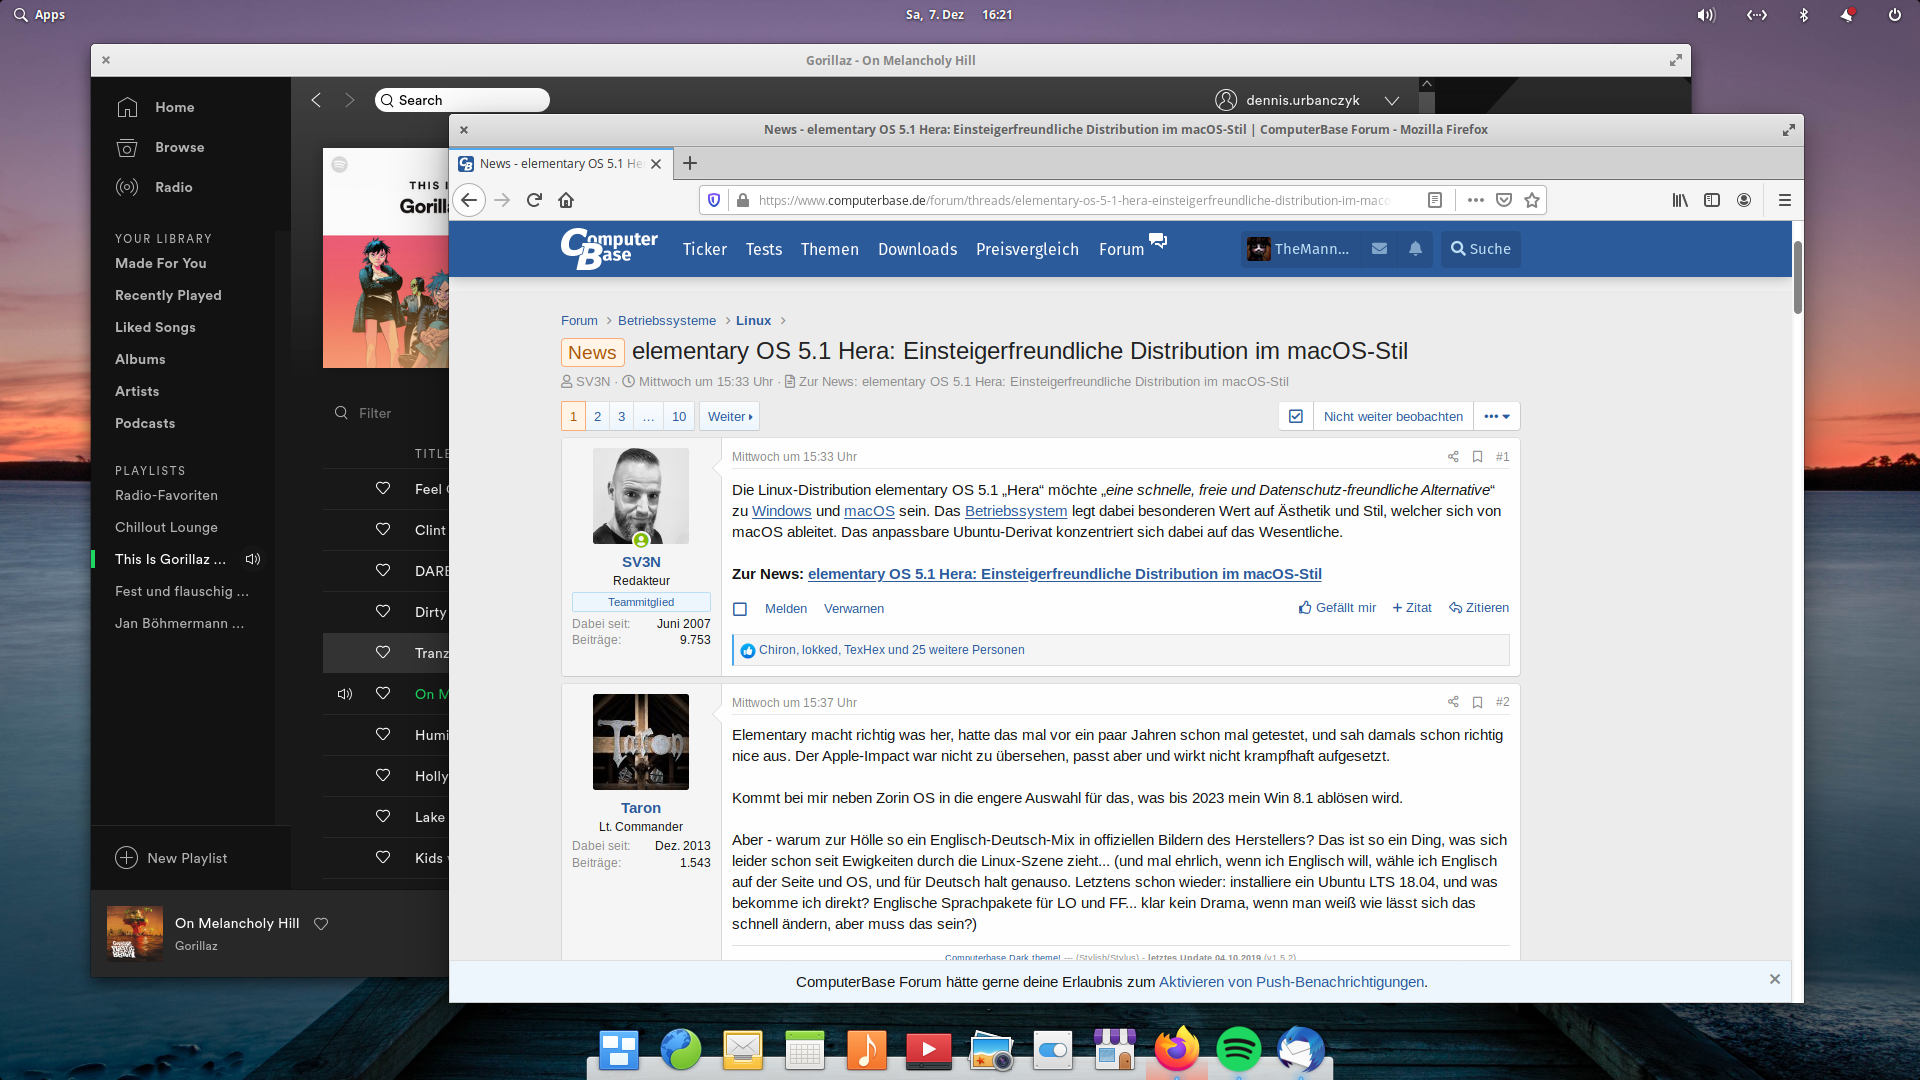Toggle the heart on the 'Feel' track
Screen dimensions: 1920x1080
tap(383, 488)
